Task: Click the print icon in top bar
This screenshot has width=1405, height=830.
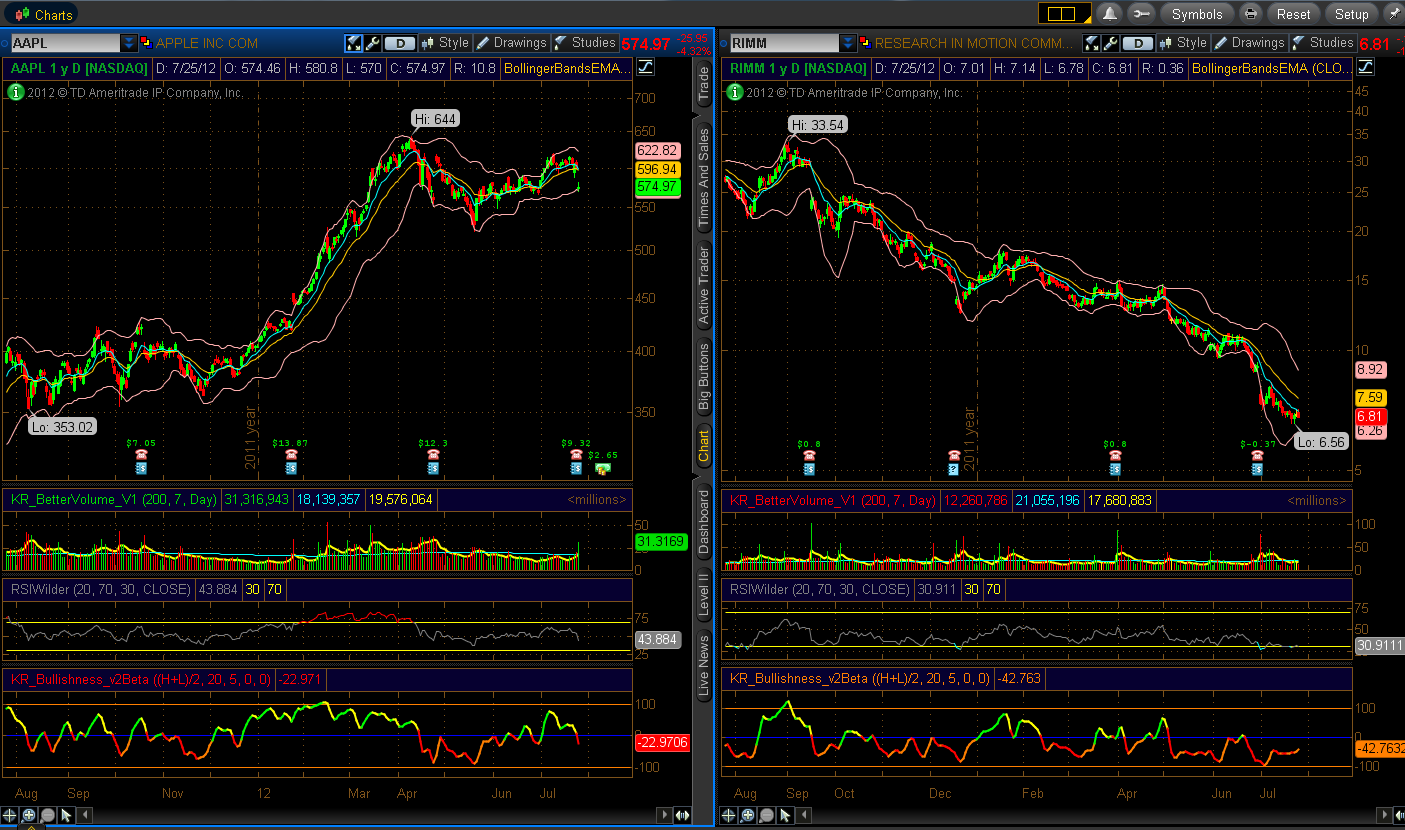Action: pos(1250,14)
